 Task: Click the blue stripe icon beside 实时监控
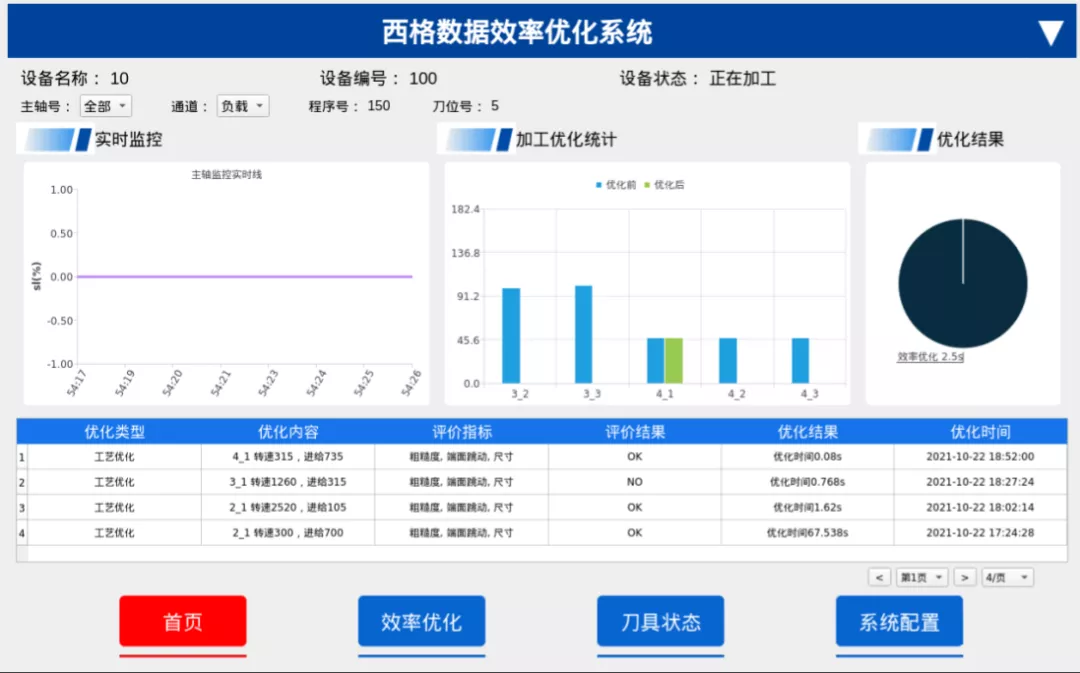(58, 139)
